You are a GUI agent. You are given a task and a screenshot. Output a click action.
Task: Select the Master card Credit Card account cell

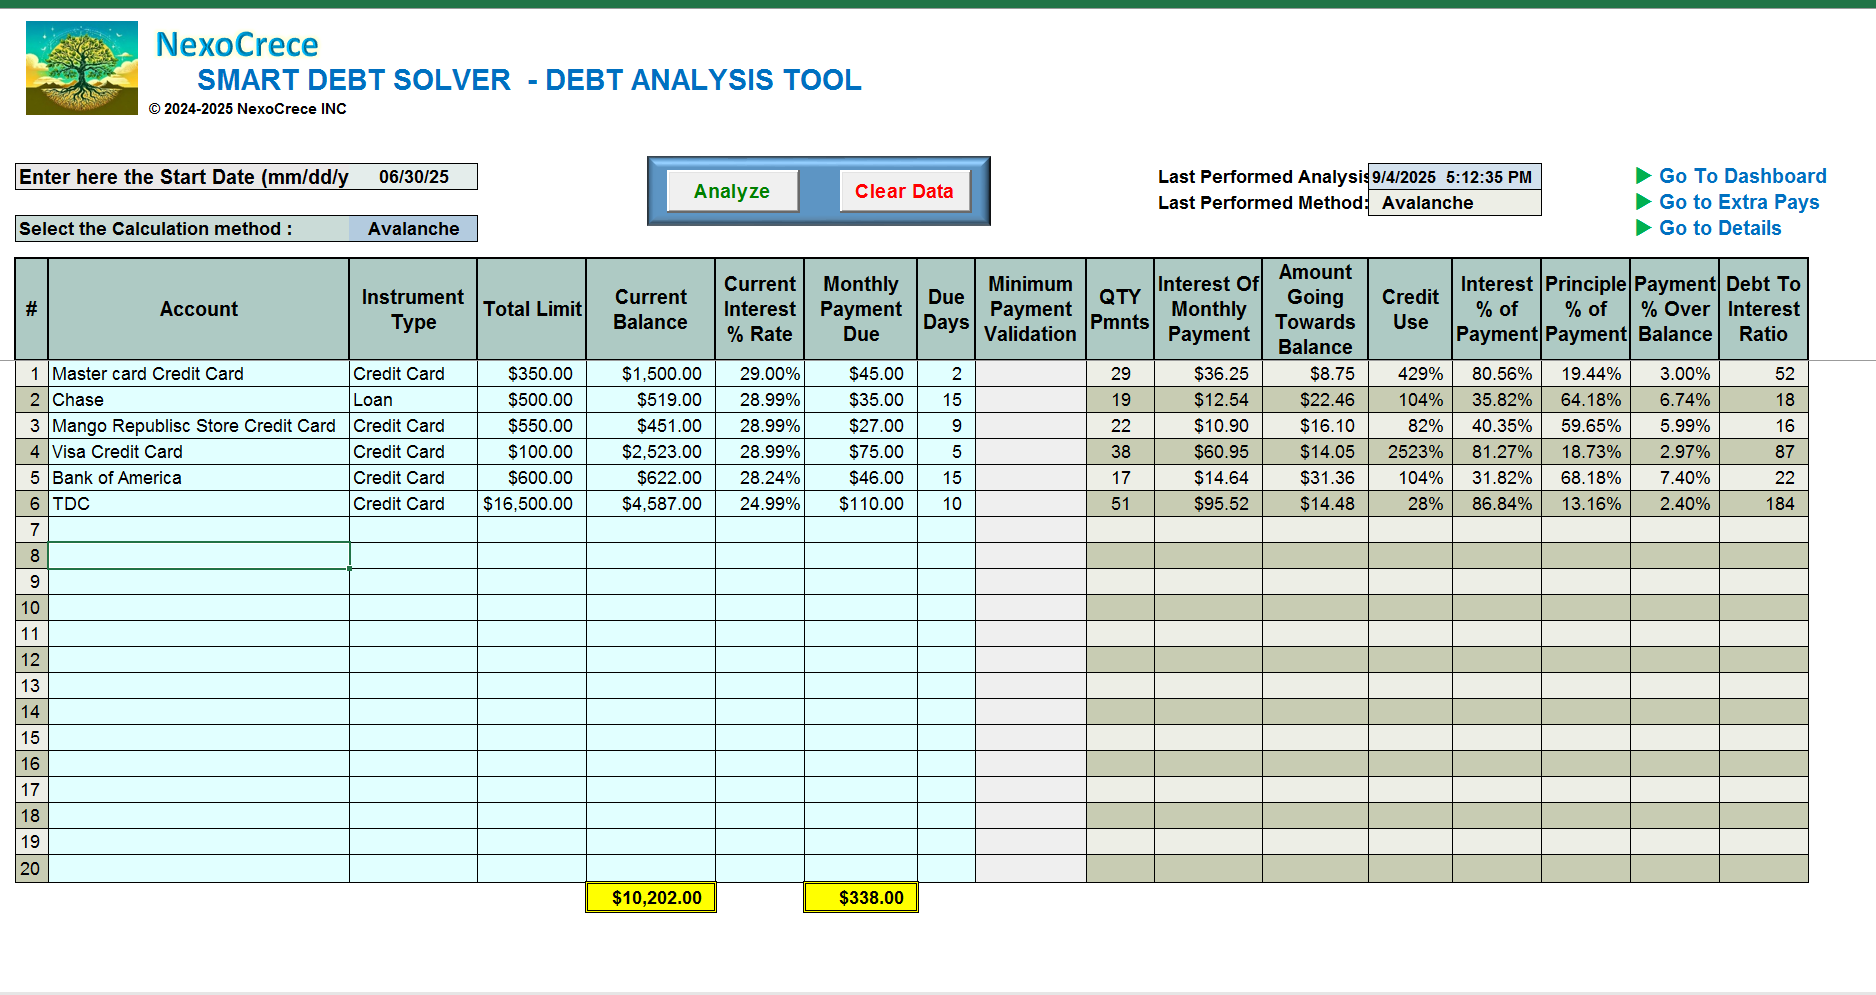(198, 374)
